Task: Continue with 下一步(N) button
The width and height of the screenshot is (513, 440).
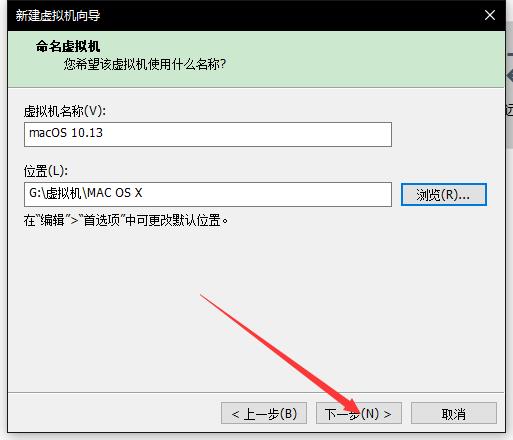Action: 359,413
